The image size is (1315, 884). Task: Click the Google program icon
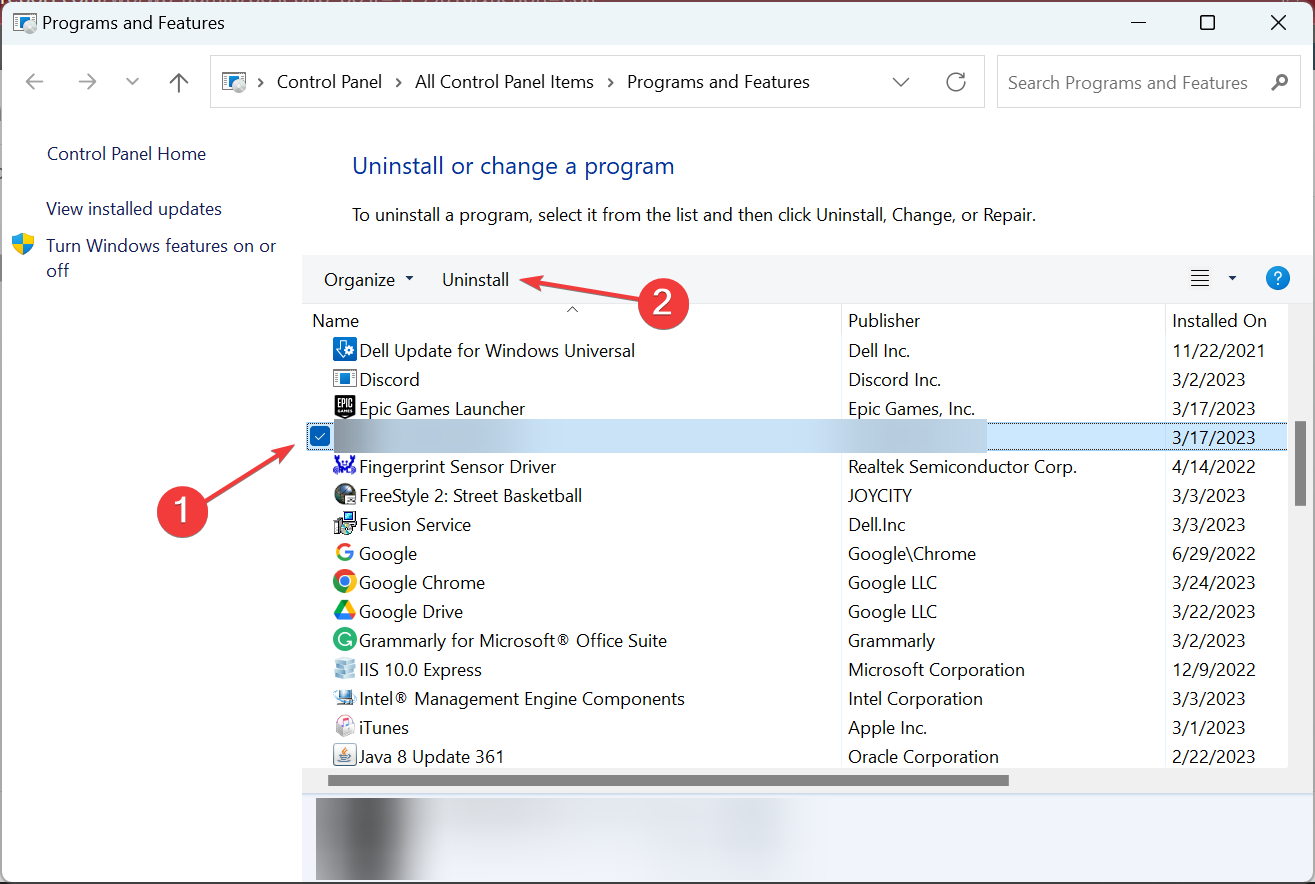pyautogui.click(x=344, y=553)
